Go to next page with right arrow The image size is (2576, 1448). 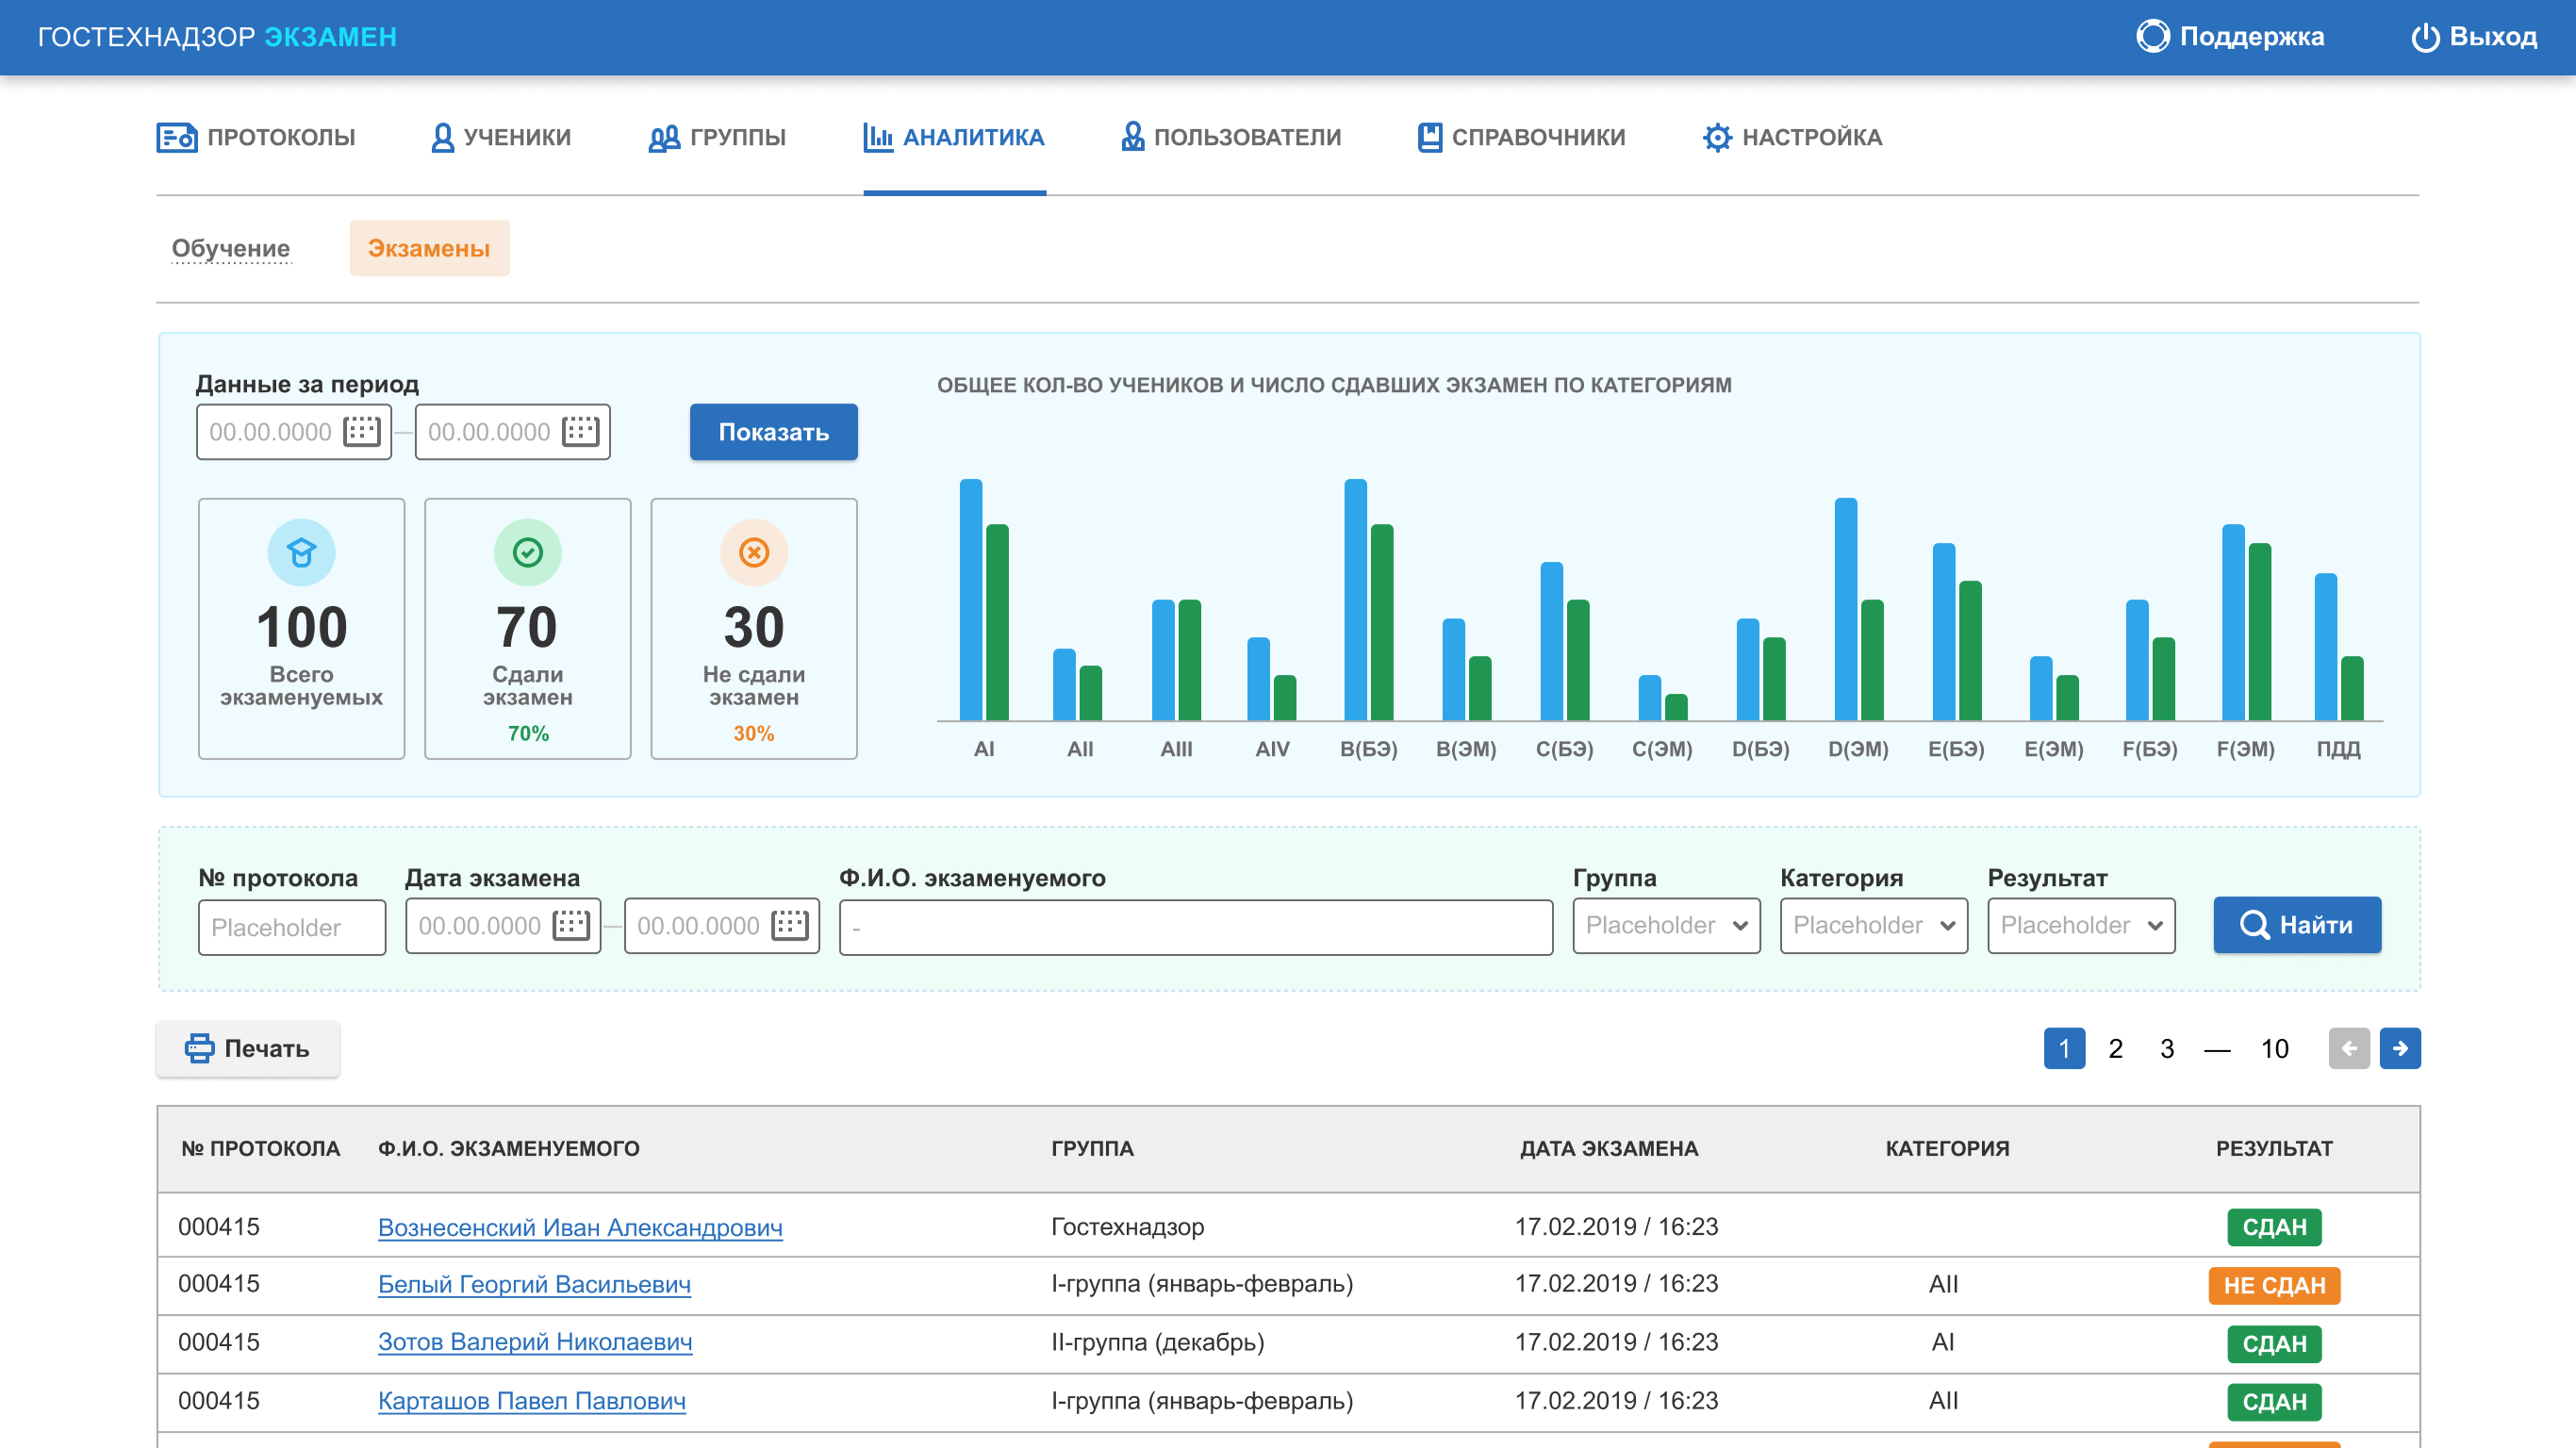click(2399, 1048)
